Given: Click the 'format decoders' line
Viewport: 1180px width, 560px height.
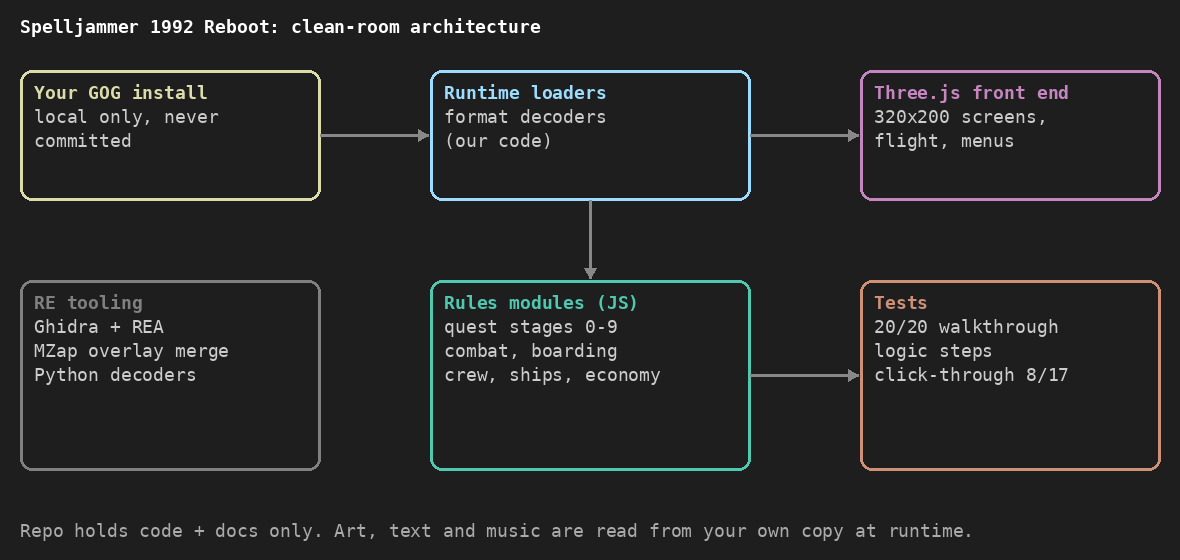Looking at the screenshot, I should pos(525,117).
